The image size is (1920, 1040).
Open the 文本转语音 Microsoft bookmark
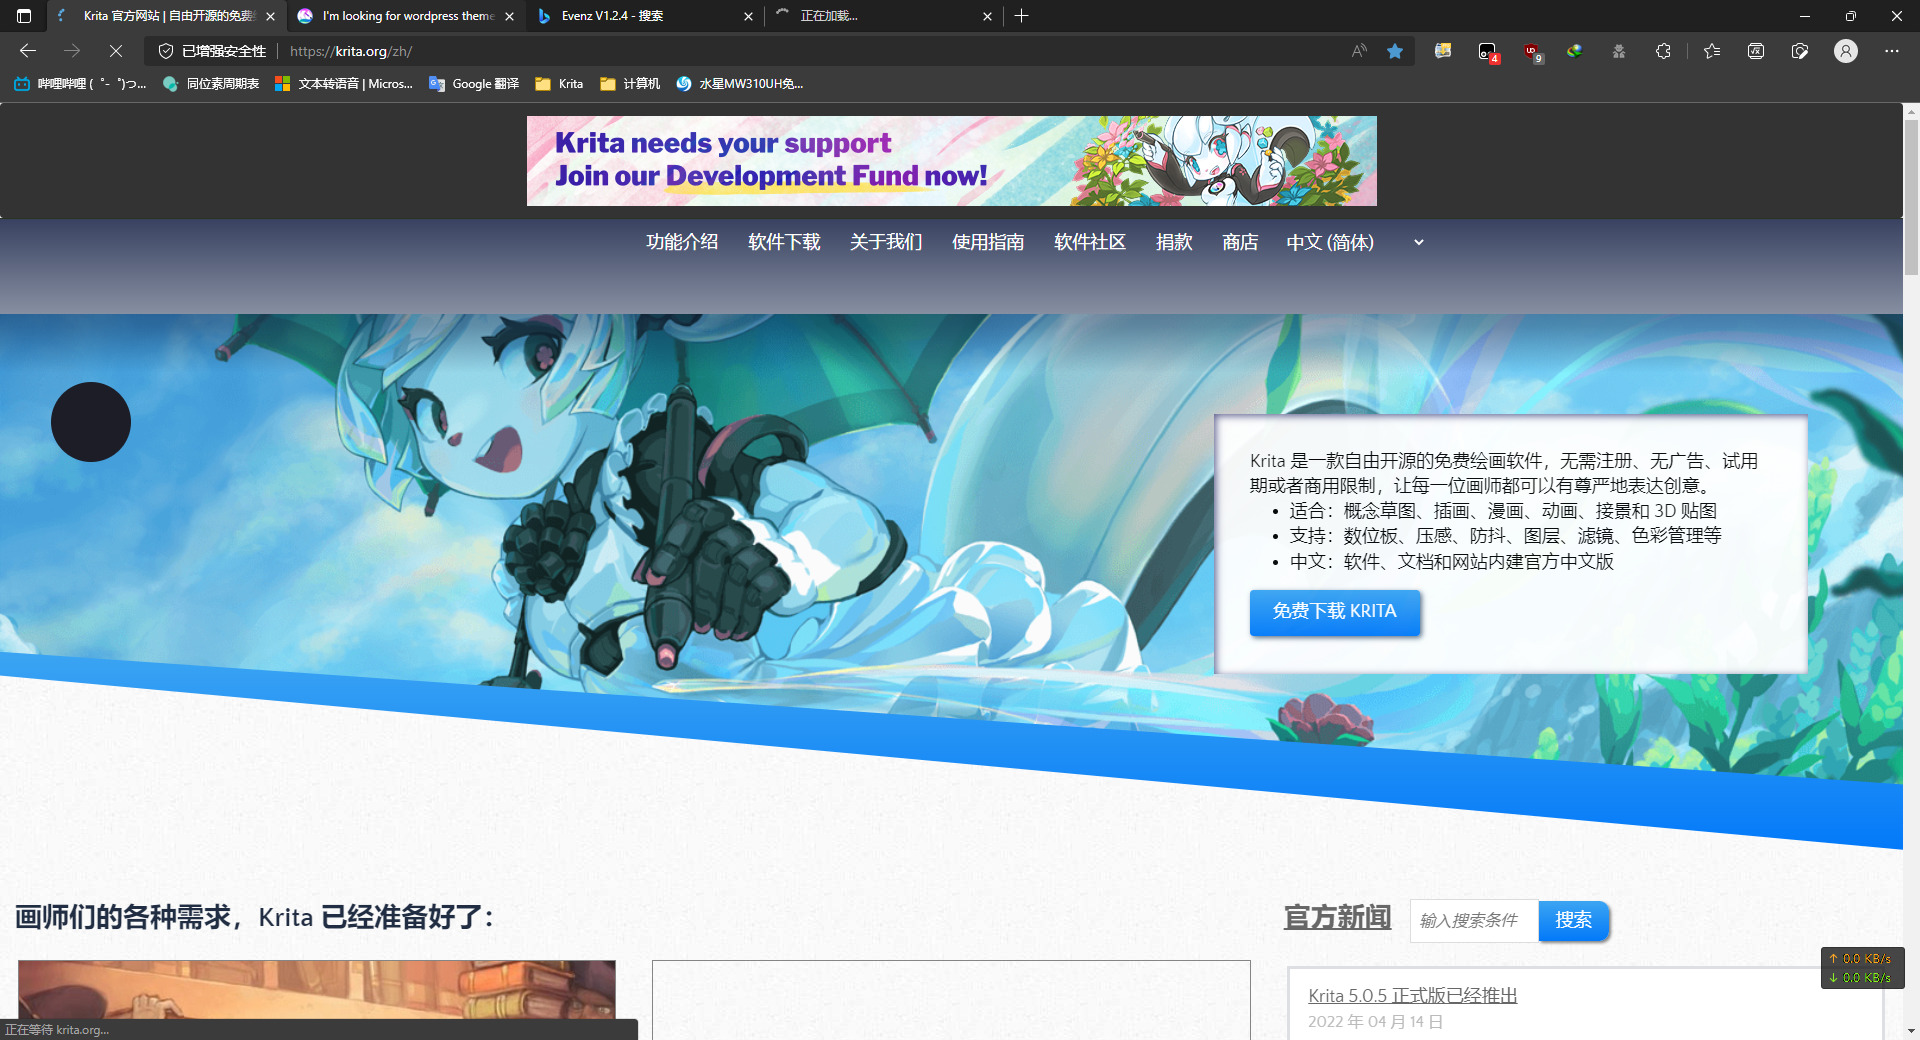click(343, 84)
